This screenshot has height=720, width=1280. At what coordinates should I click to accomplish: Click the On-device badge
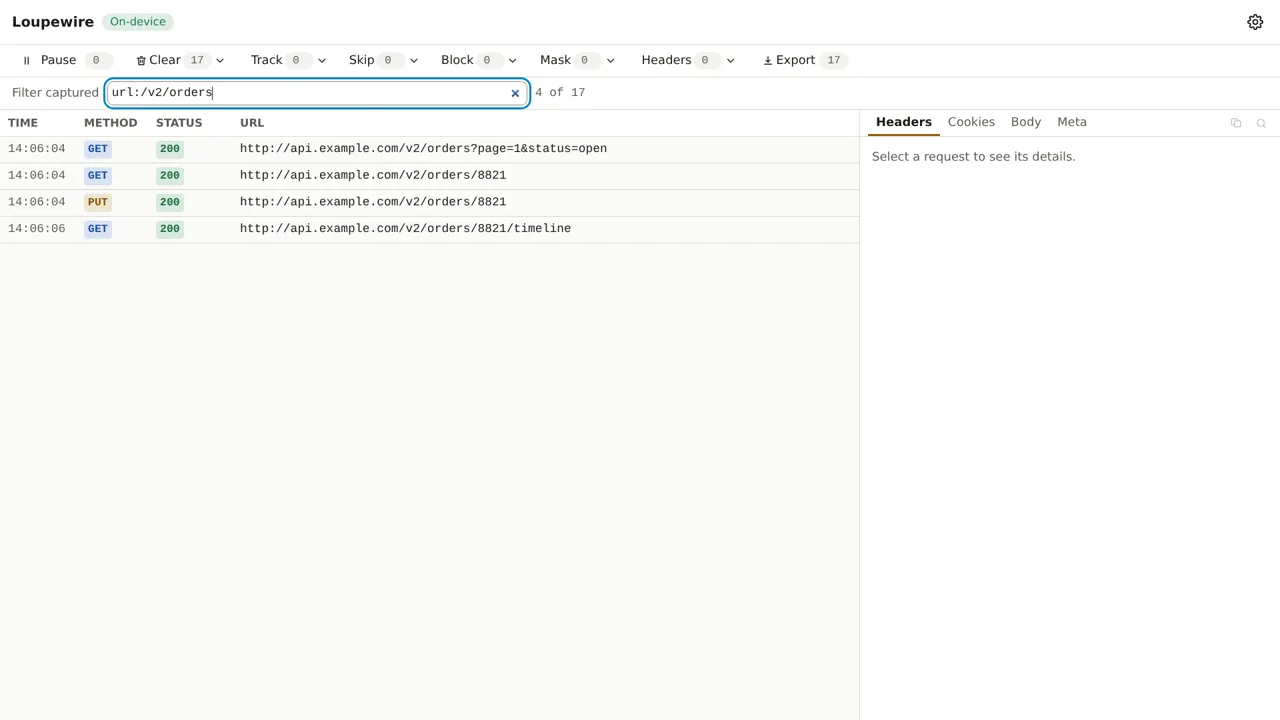138,22
